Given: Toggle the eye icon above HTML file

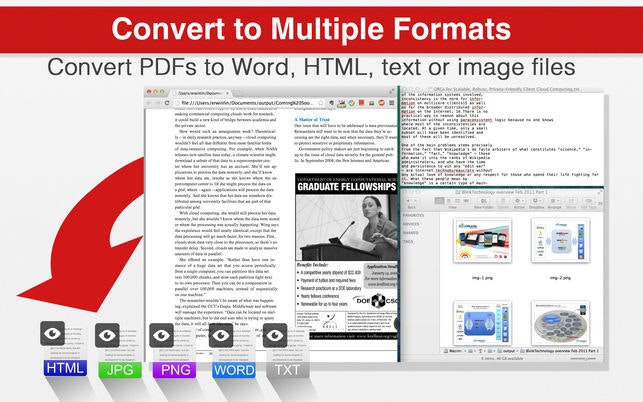Looking at the screenshot, I should 52,333.
